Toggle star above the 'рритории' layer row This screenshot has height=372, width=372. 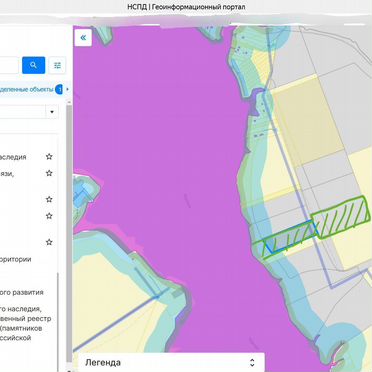(x=49, y=242)
